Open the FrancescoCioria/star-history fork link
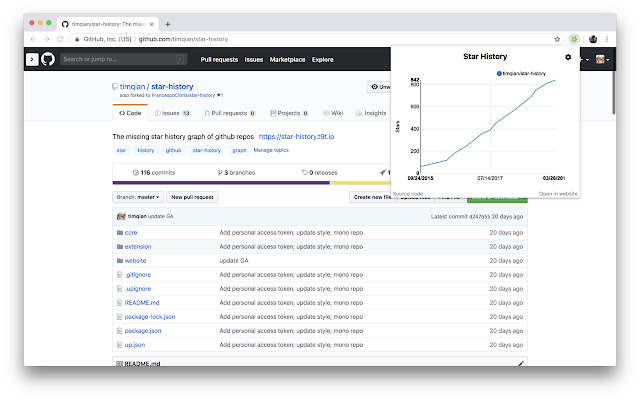The image size is (640, 400). [x=183, y=95]
